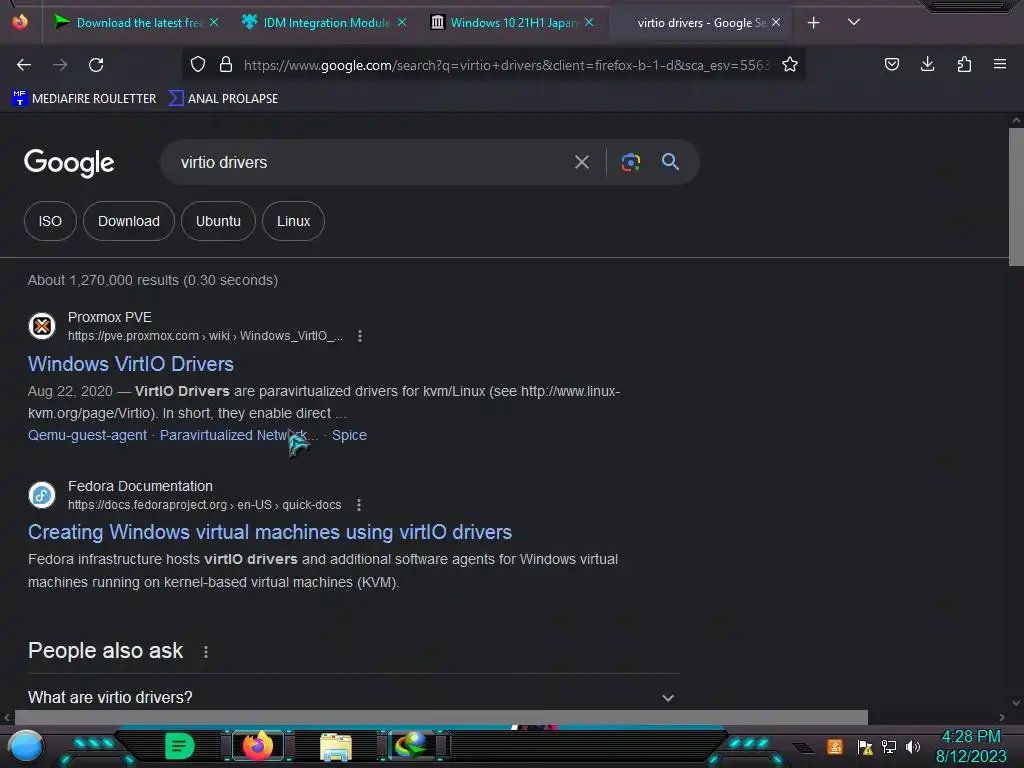Click the Firefox taskbar icon

(x=257, y=746)
